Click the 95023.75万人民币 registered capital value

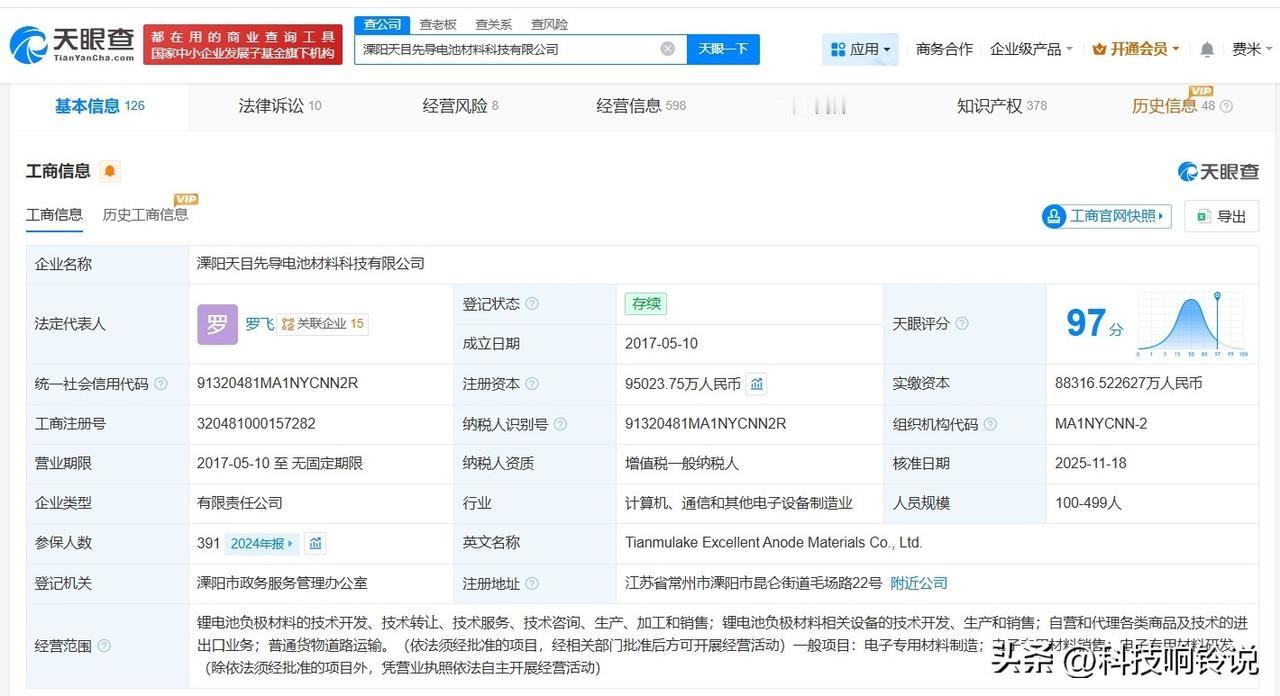(x=683, y=384)
